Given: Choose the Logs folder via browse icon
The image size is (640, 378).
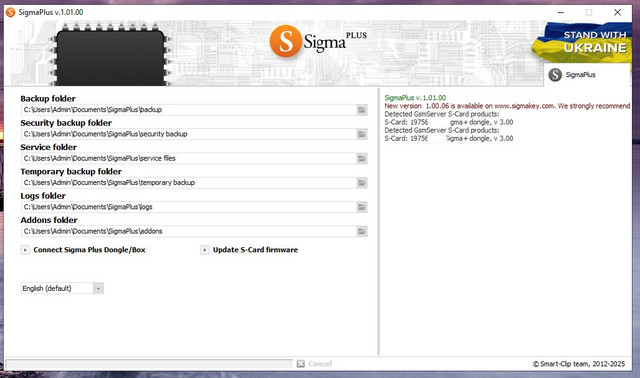Looking at the screenshot, I should pyautogui.click(x=362, y=207).
